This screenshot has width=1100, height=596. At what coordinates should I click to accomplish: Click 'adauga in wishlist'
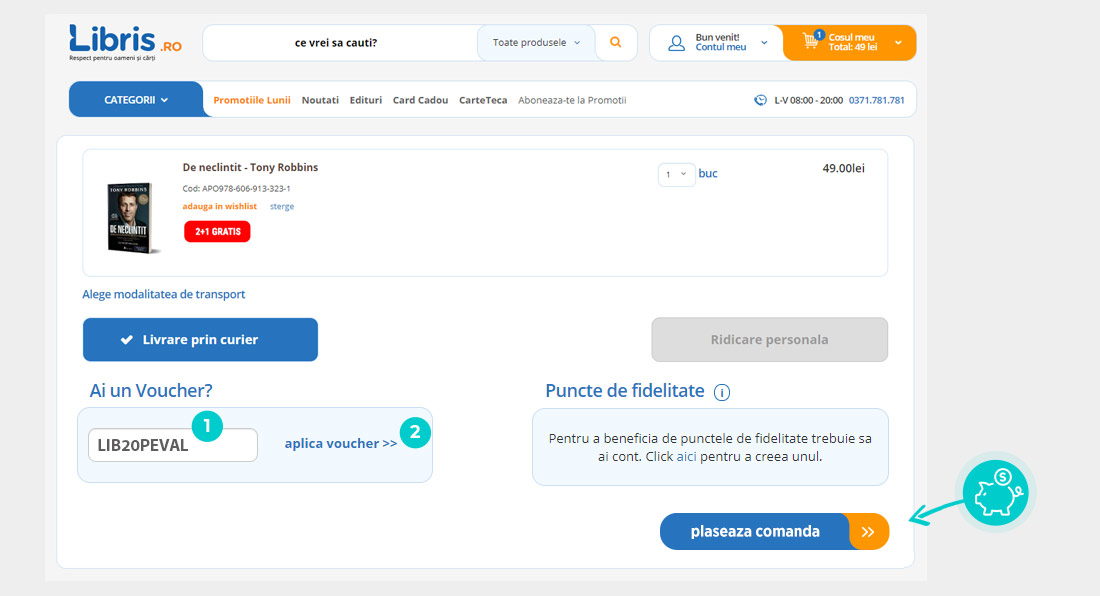coord(220,206)
